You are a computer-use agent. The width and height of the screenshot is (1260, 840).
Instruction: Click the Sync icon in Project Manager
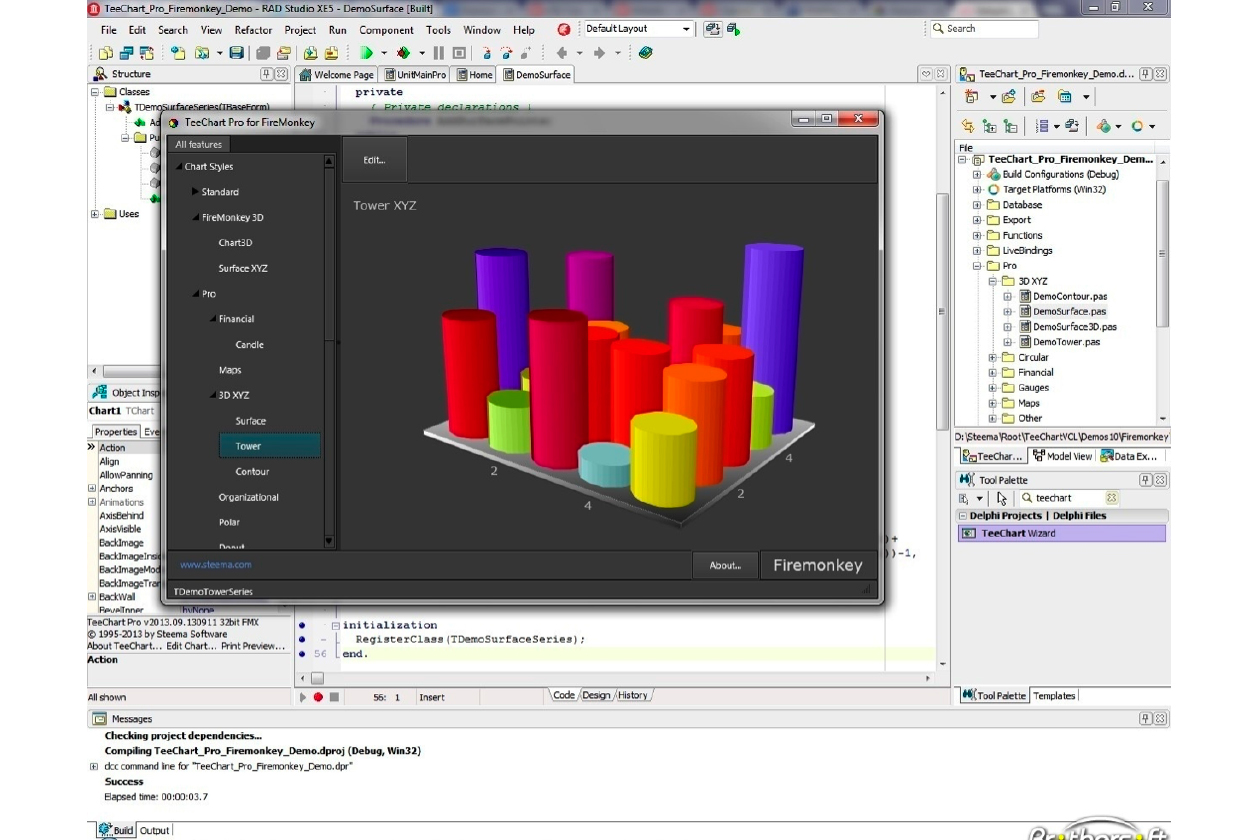click(x=967, y=126)
